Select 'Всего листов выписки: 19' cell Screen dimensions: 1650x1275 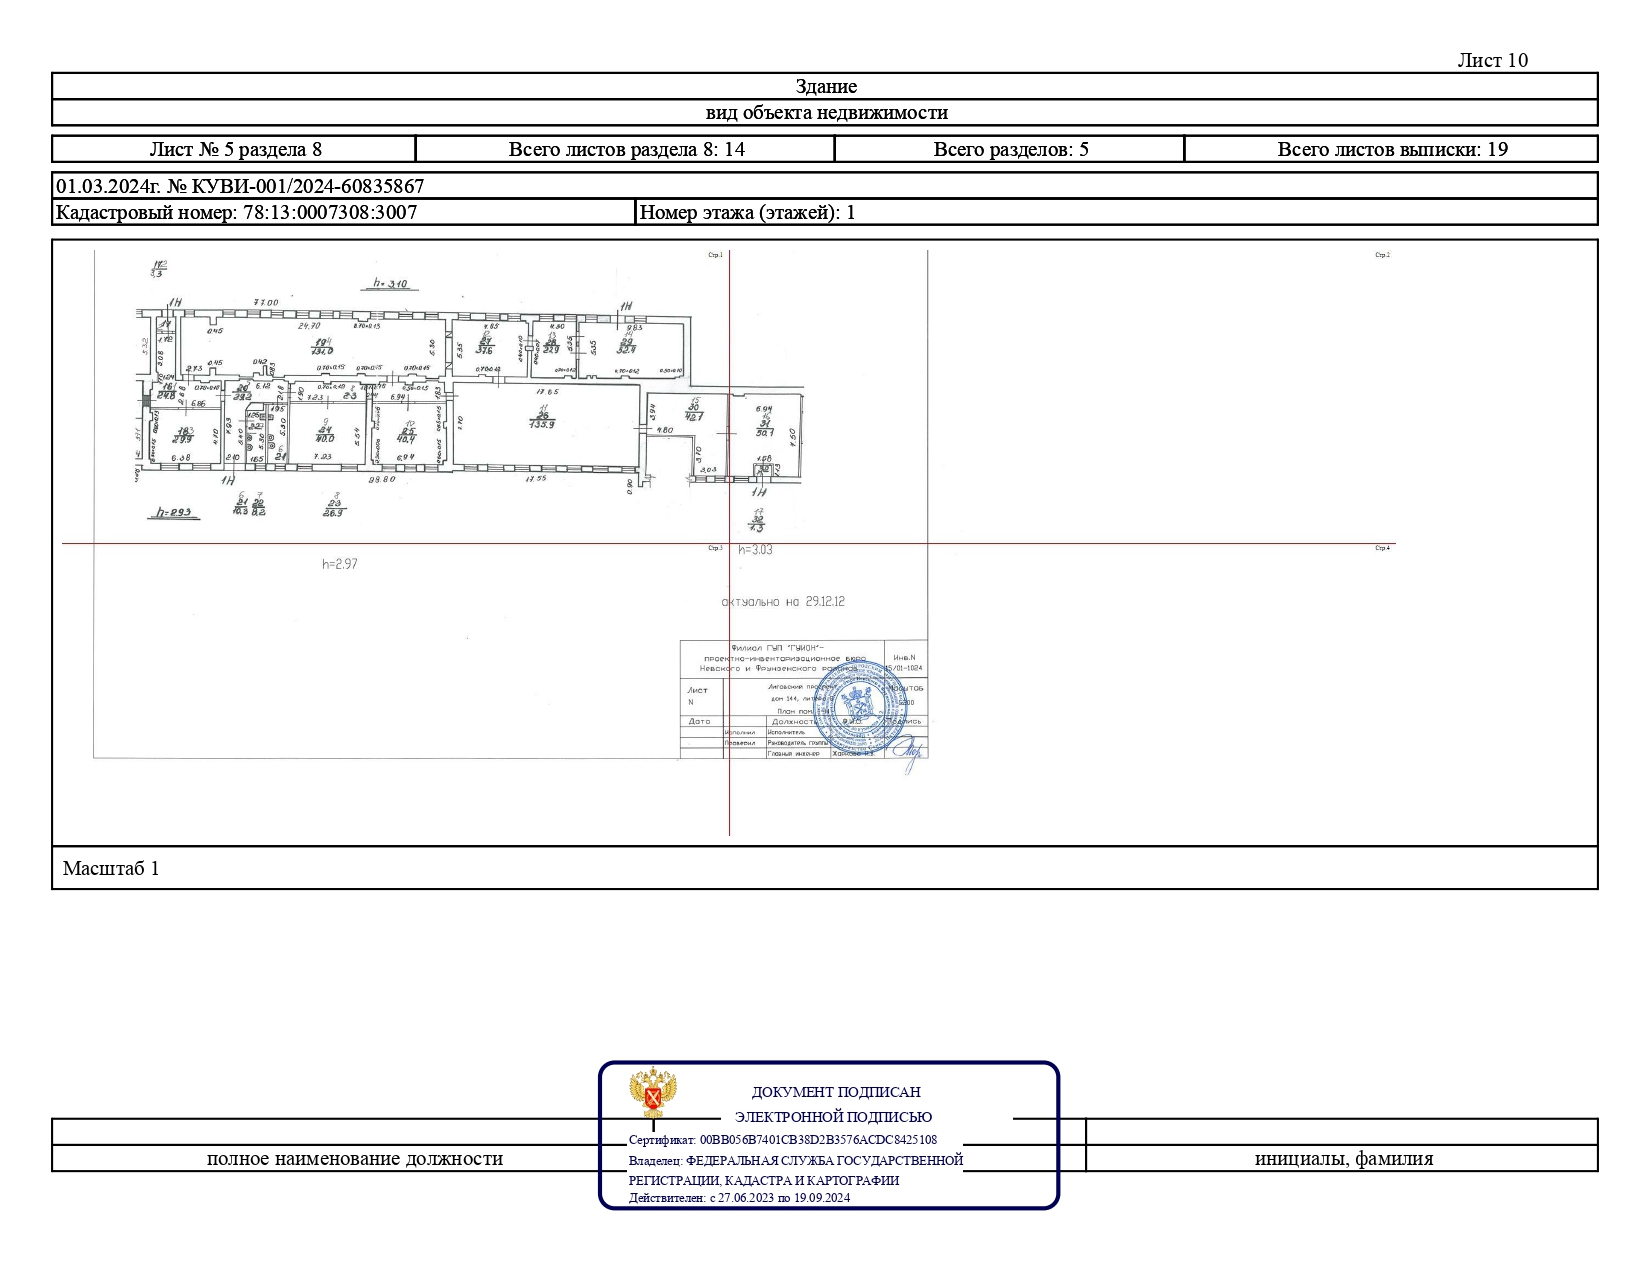coord(1392,149)
